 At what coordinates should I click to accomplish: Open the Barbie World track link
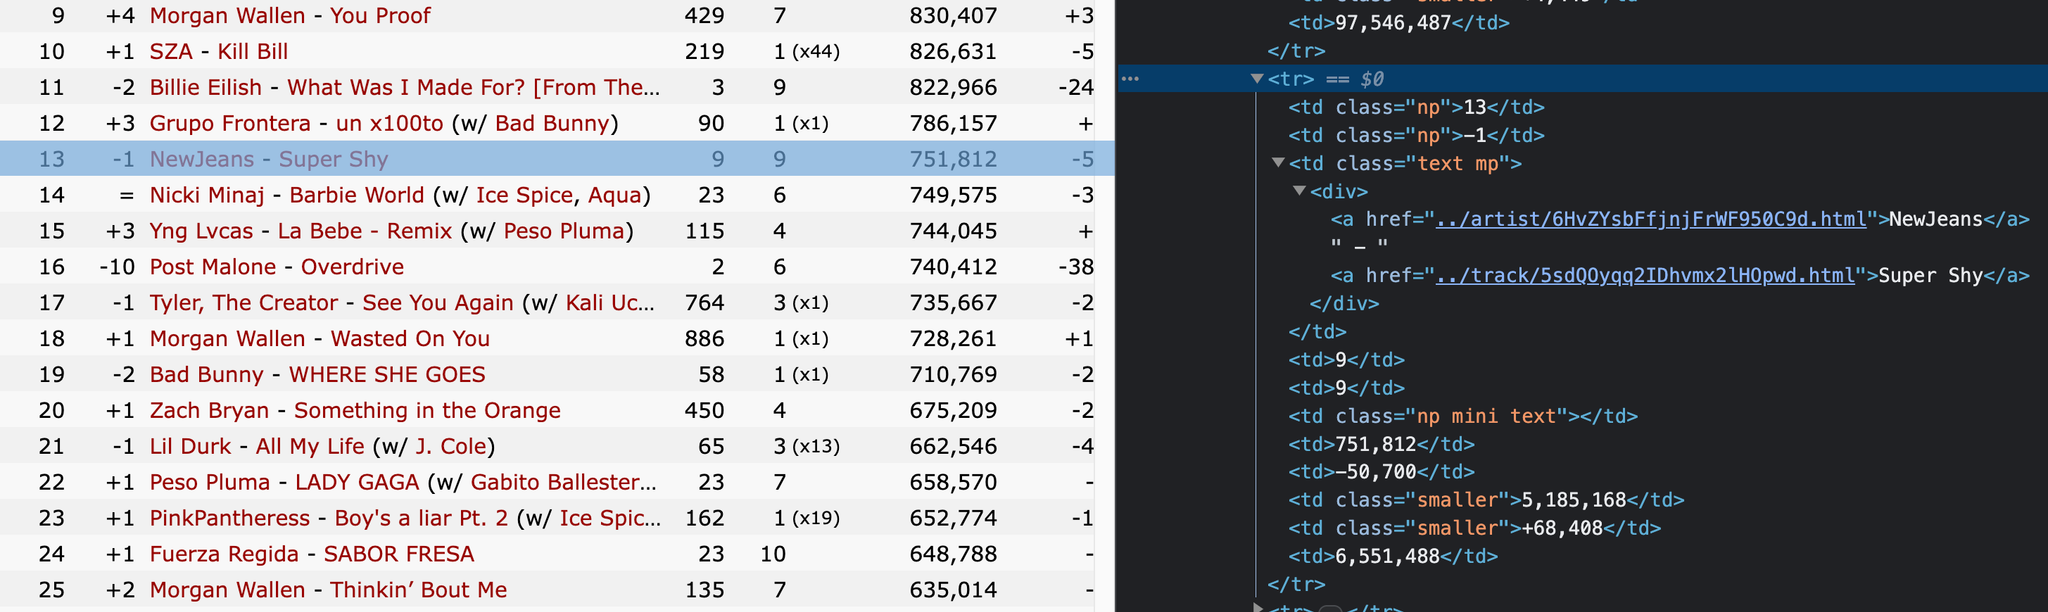[x=357, y=196]
